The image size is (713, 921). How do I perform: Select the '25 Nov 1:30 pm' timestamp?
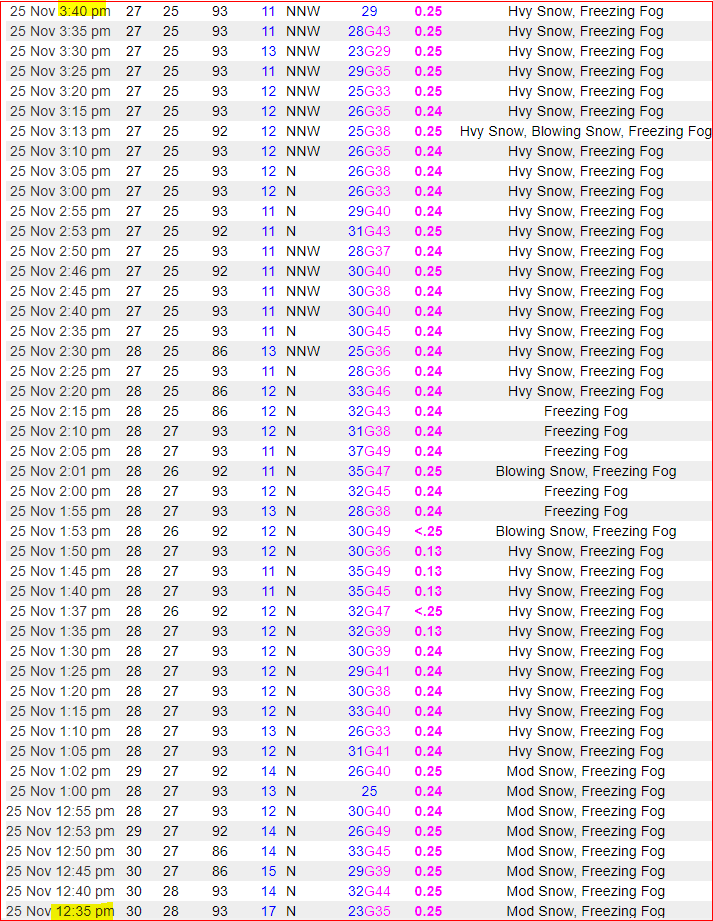pyautogui.click(x=60, y=651)
